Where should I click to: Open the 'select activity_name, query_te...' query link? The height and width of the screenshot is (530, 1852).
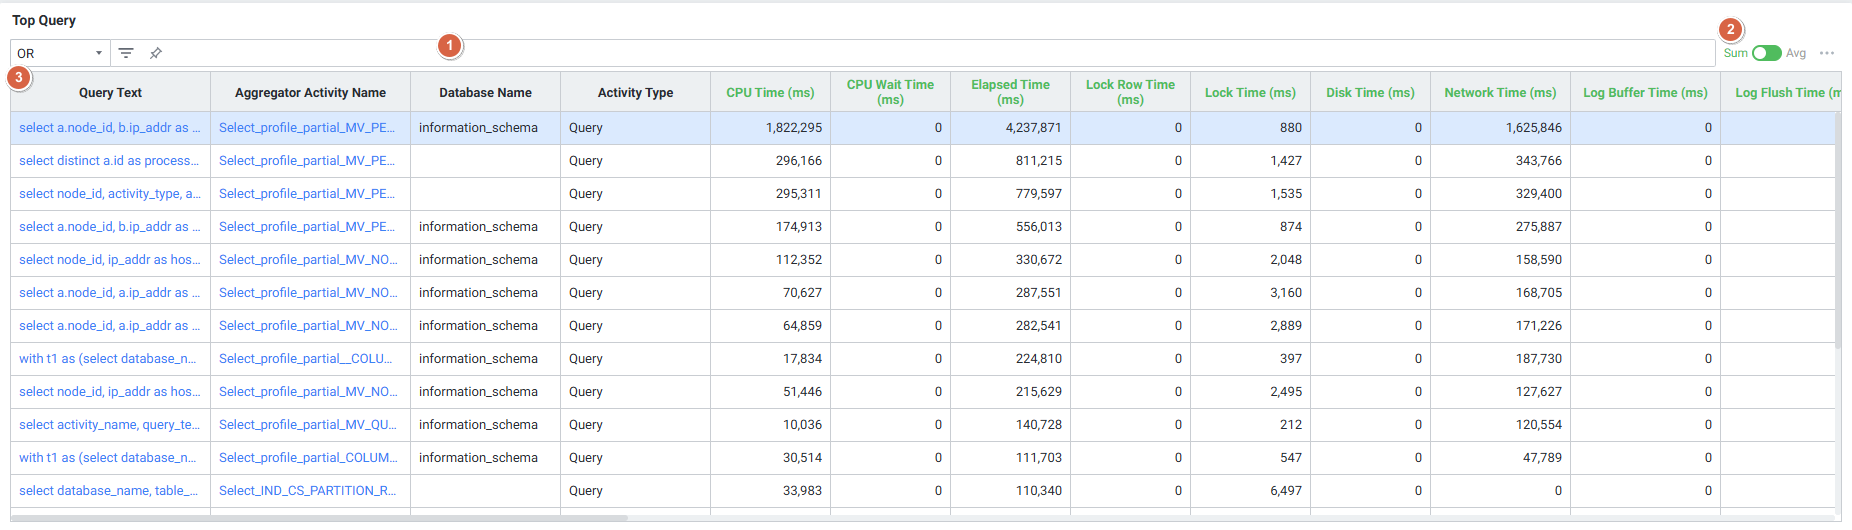[109, 425]
